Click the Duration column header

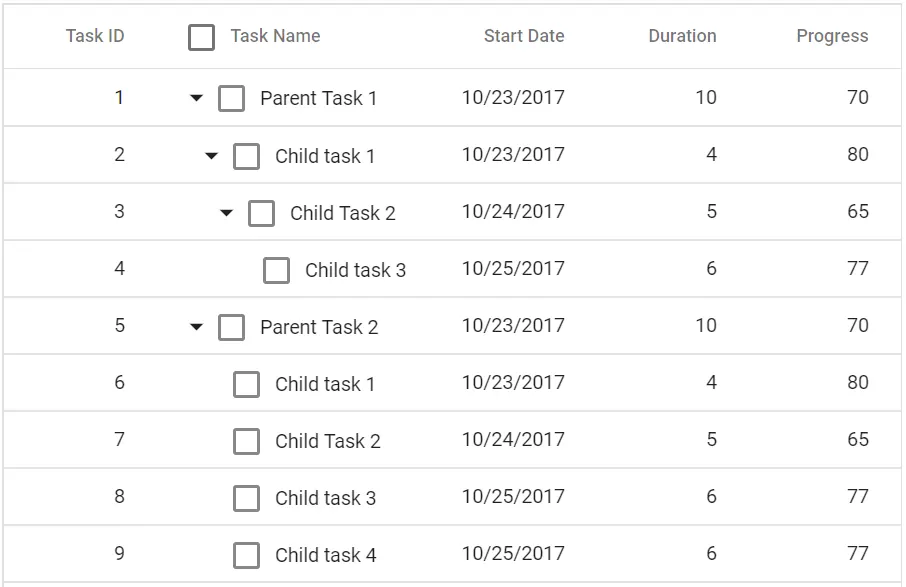(682, 36)
